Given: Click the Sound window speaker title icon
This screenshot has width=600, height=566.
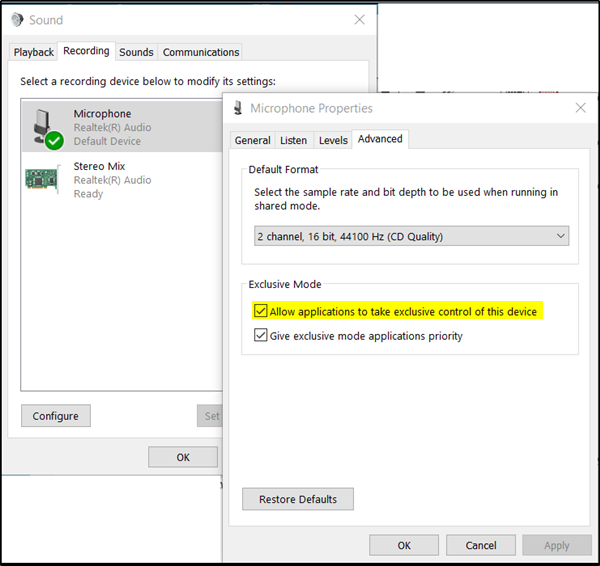Looking at the screenshot, I should coord(17,20).
